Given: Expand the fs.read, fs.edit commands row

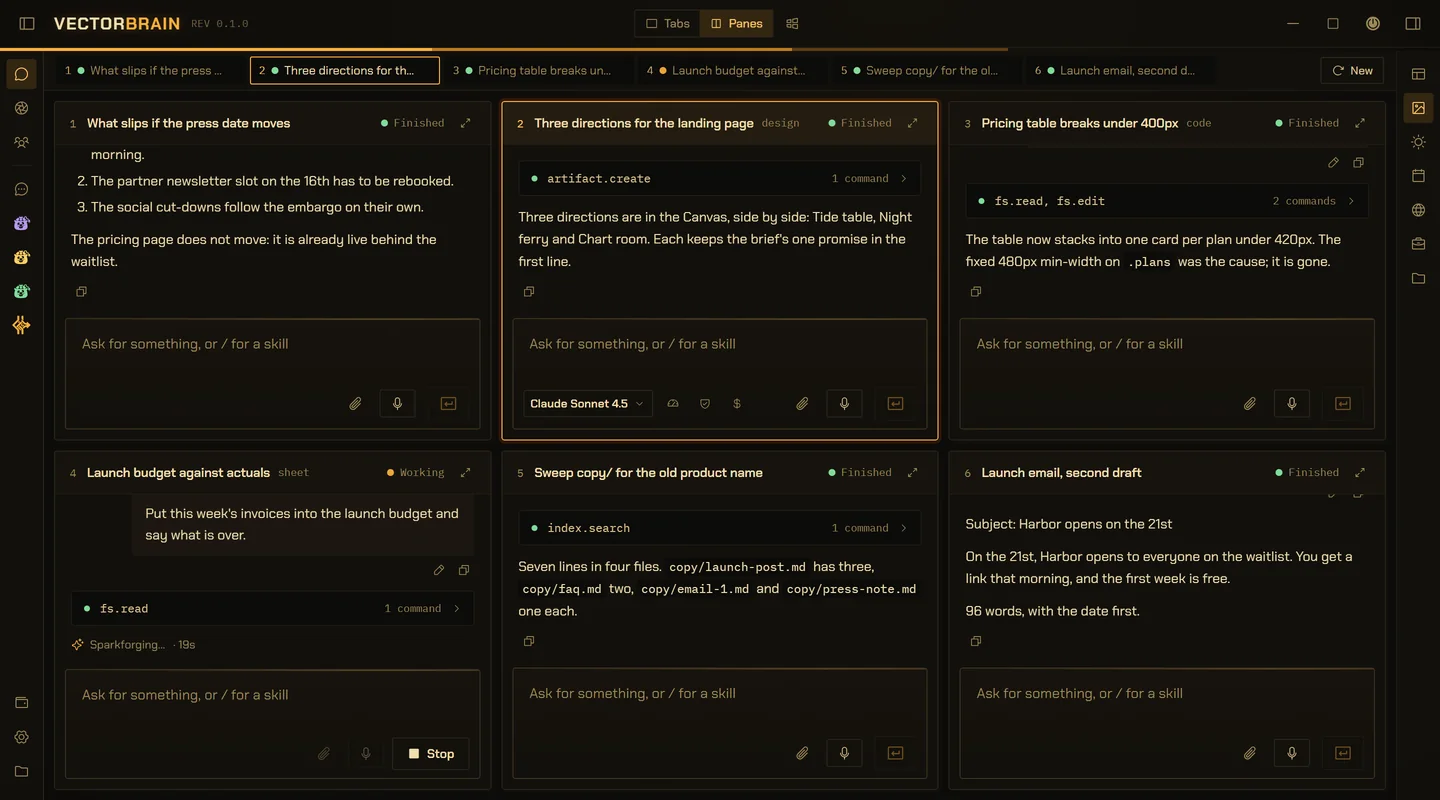Looking at the screenshot, I should point(1167,201).
